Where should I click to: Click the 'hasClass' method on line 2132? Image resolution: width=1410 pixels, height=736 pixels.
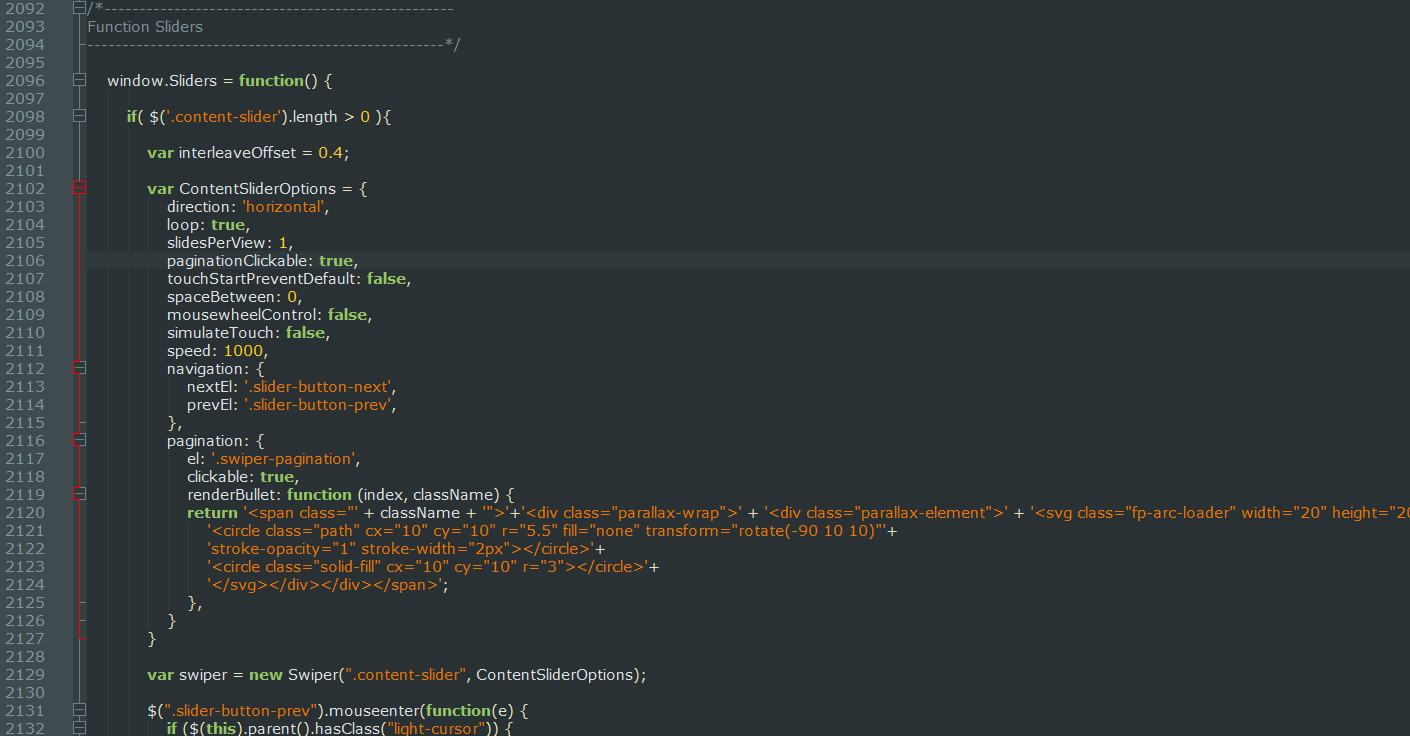click(x=347, y=729)
